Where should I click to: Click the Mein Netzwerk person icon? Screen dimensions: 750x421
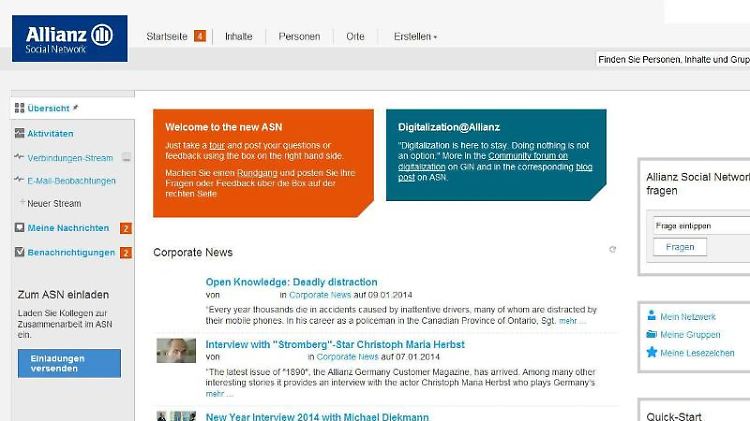pos(652,316)
